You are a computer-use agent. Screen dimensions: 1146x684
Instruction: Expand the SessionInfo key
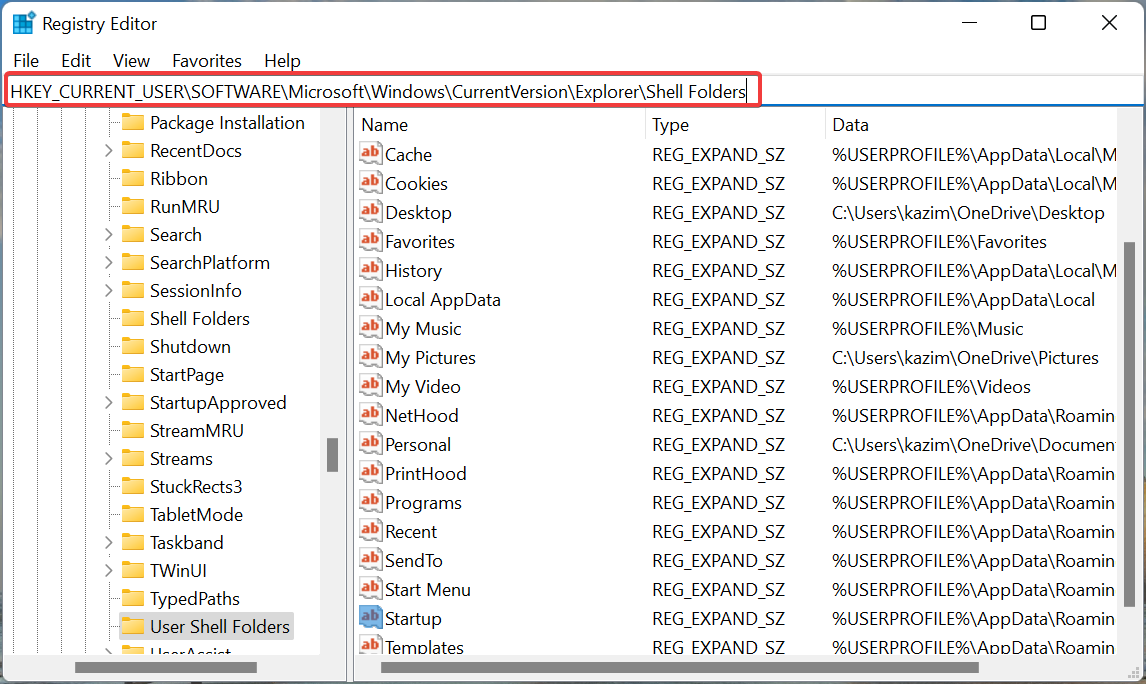(x=108, y=290)
